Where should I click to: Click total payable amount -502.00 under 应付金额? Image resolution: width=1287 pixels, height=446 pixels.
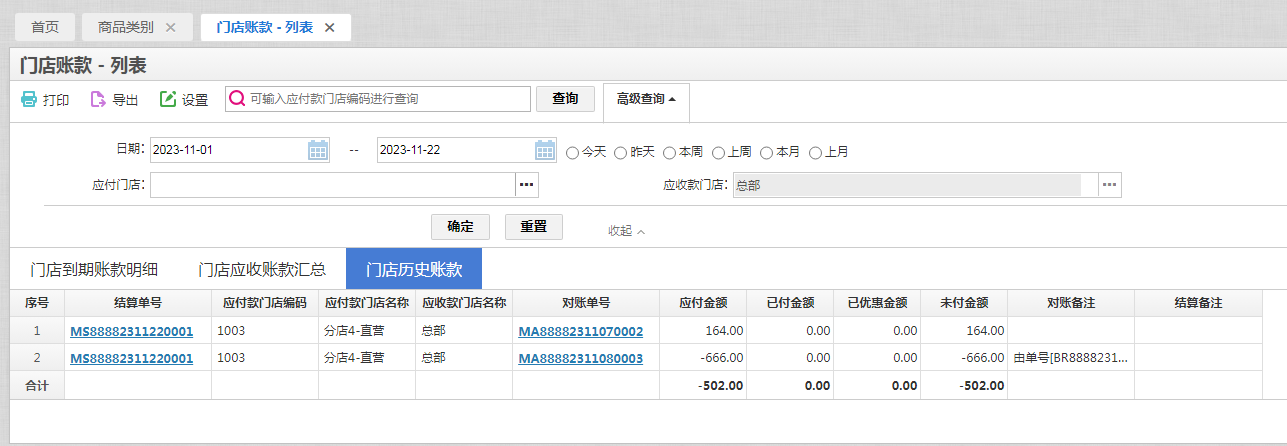[703, 385]
